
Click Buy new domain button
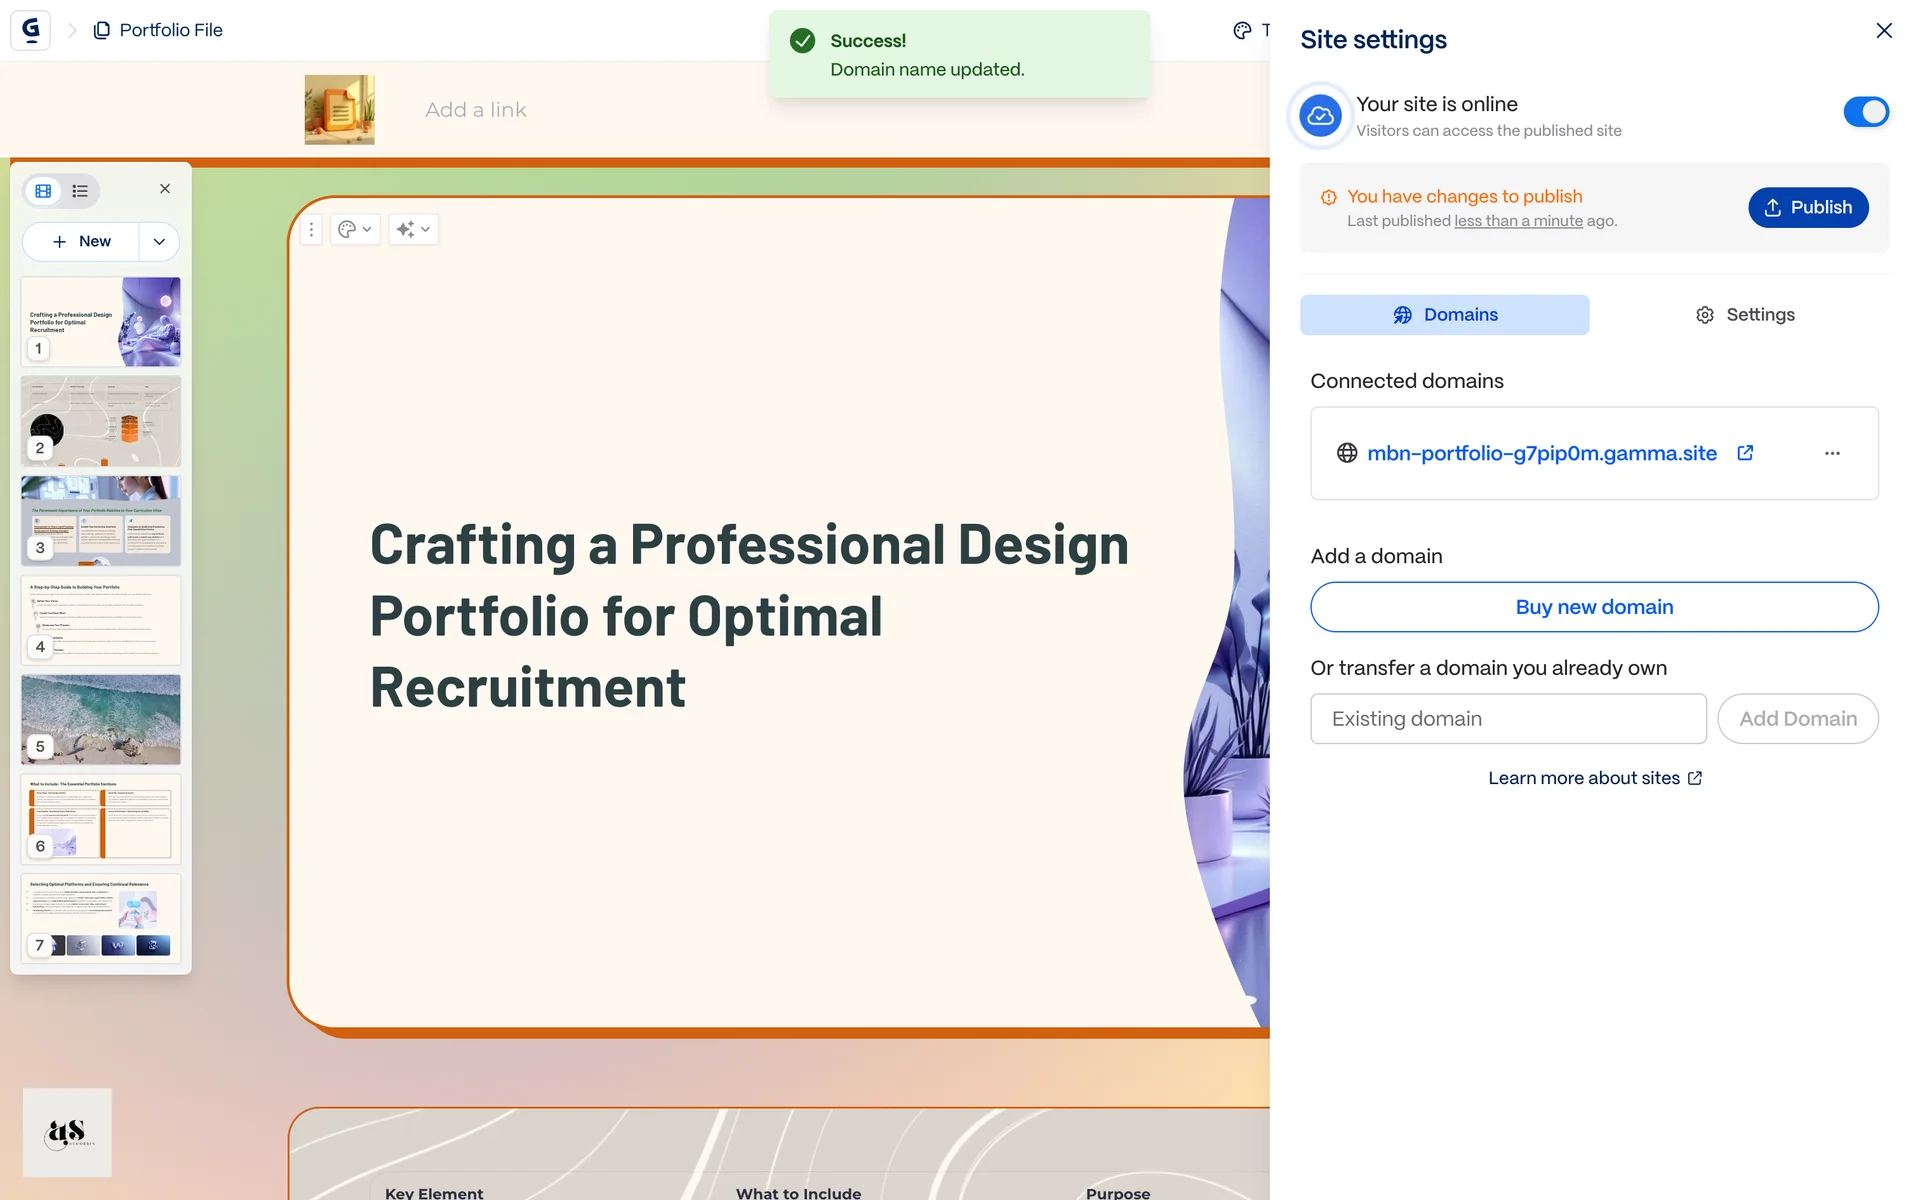1594,607
